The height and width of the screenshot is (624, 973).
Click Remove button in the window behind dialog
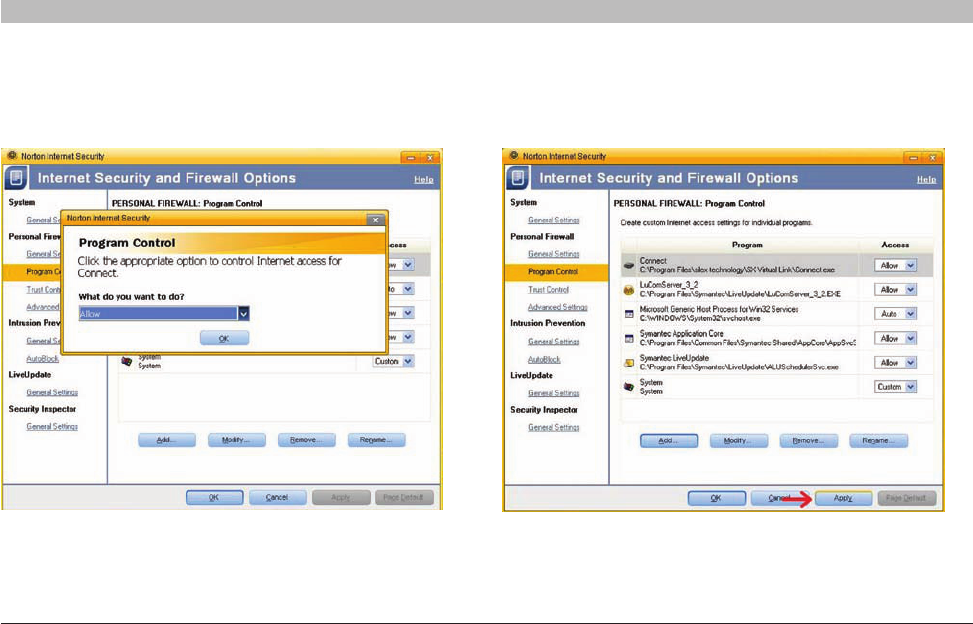(x=307, y=440)
